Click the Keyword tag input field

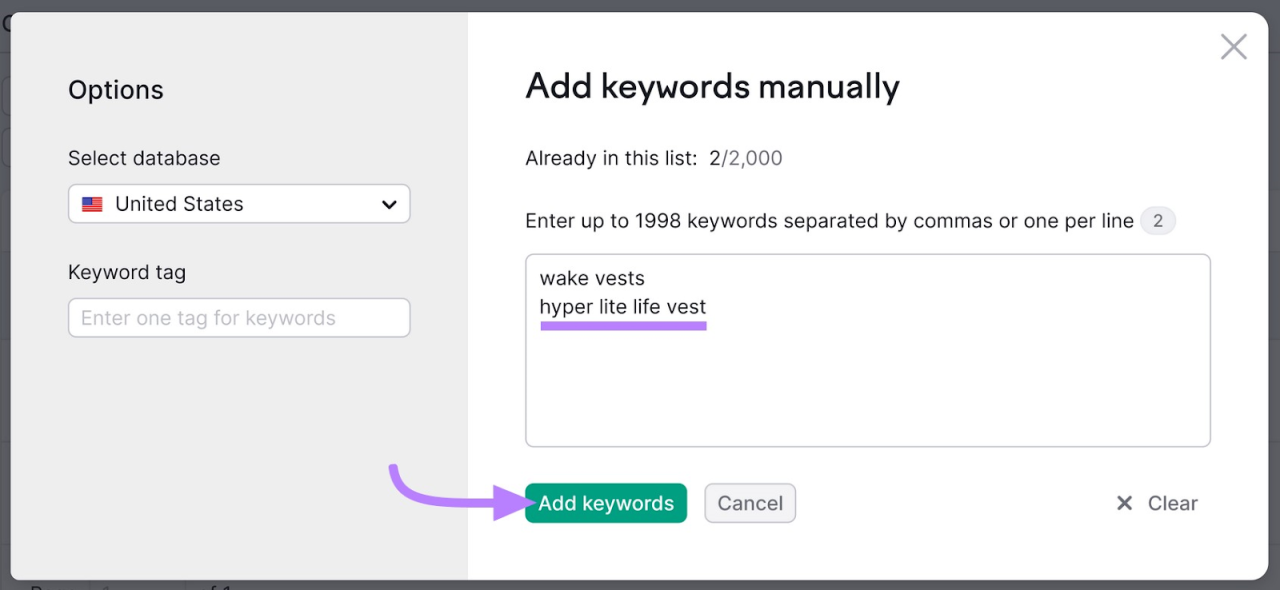tap(239, 317)
